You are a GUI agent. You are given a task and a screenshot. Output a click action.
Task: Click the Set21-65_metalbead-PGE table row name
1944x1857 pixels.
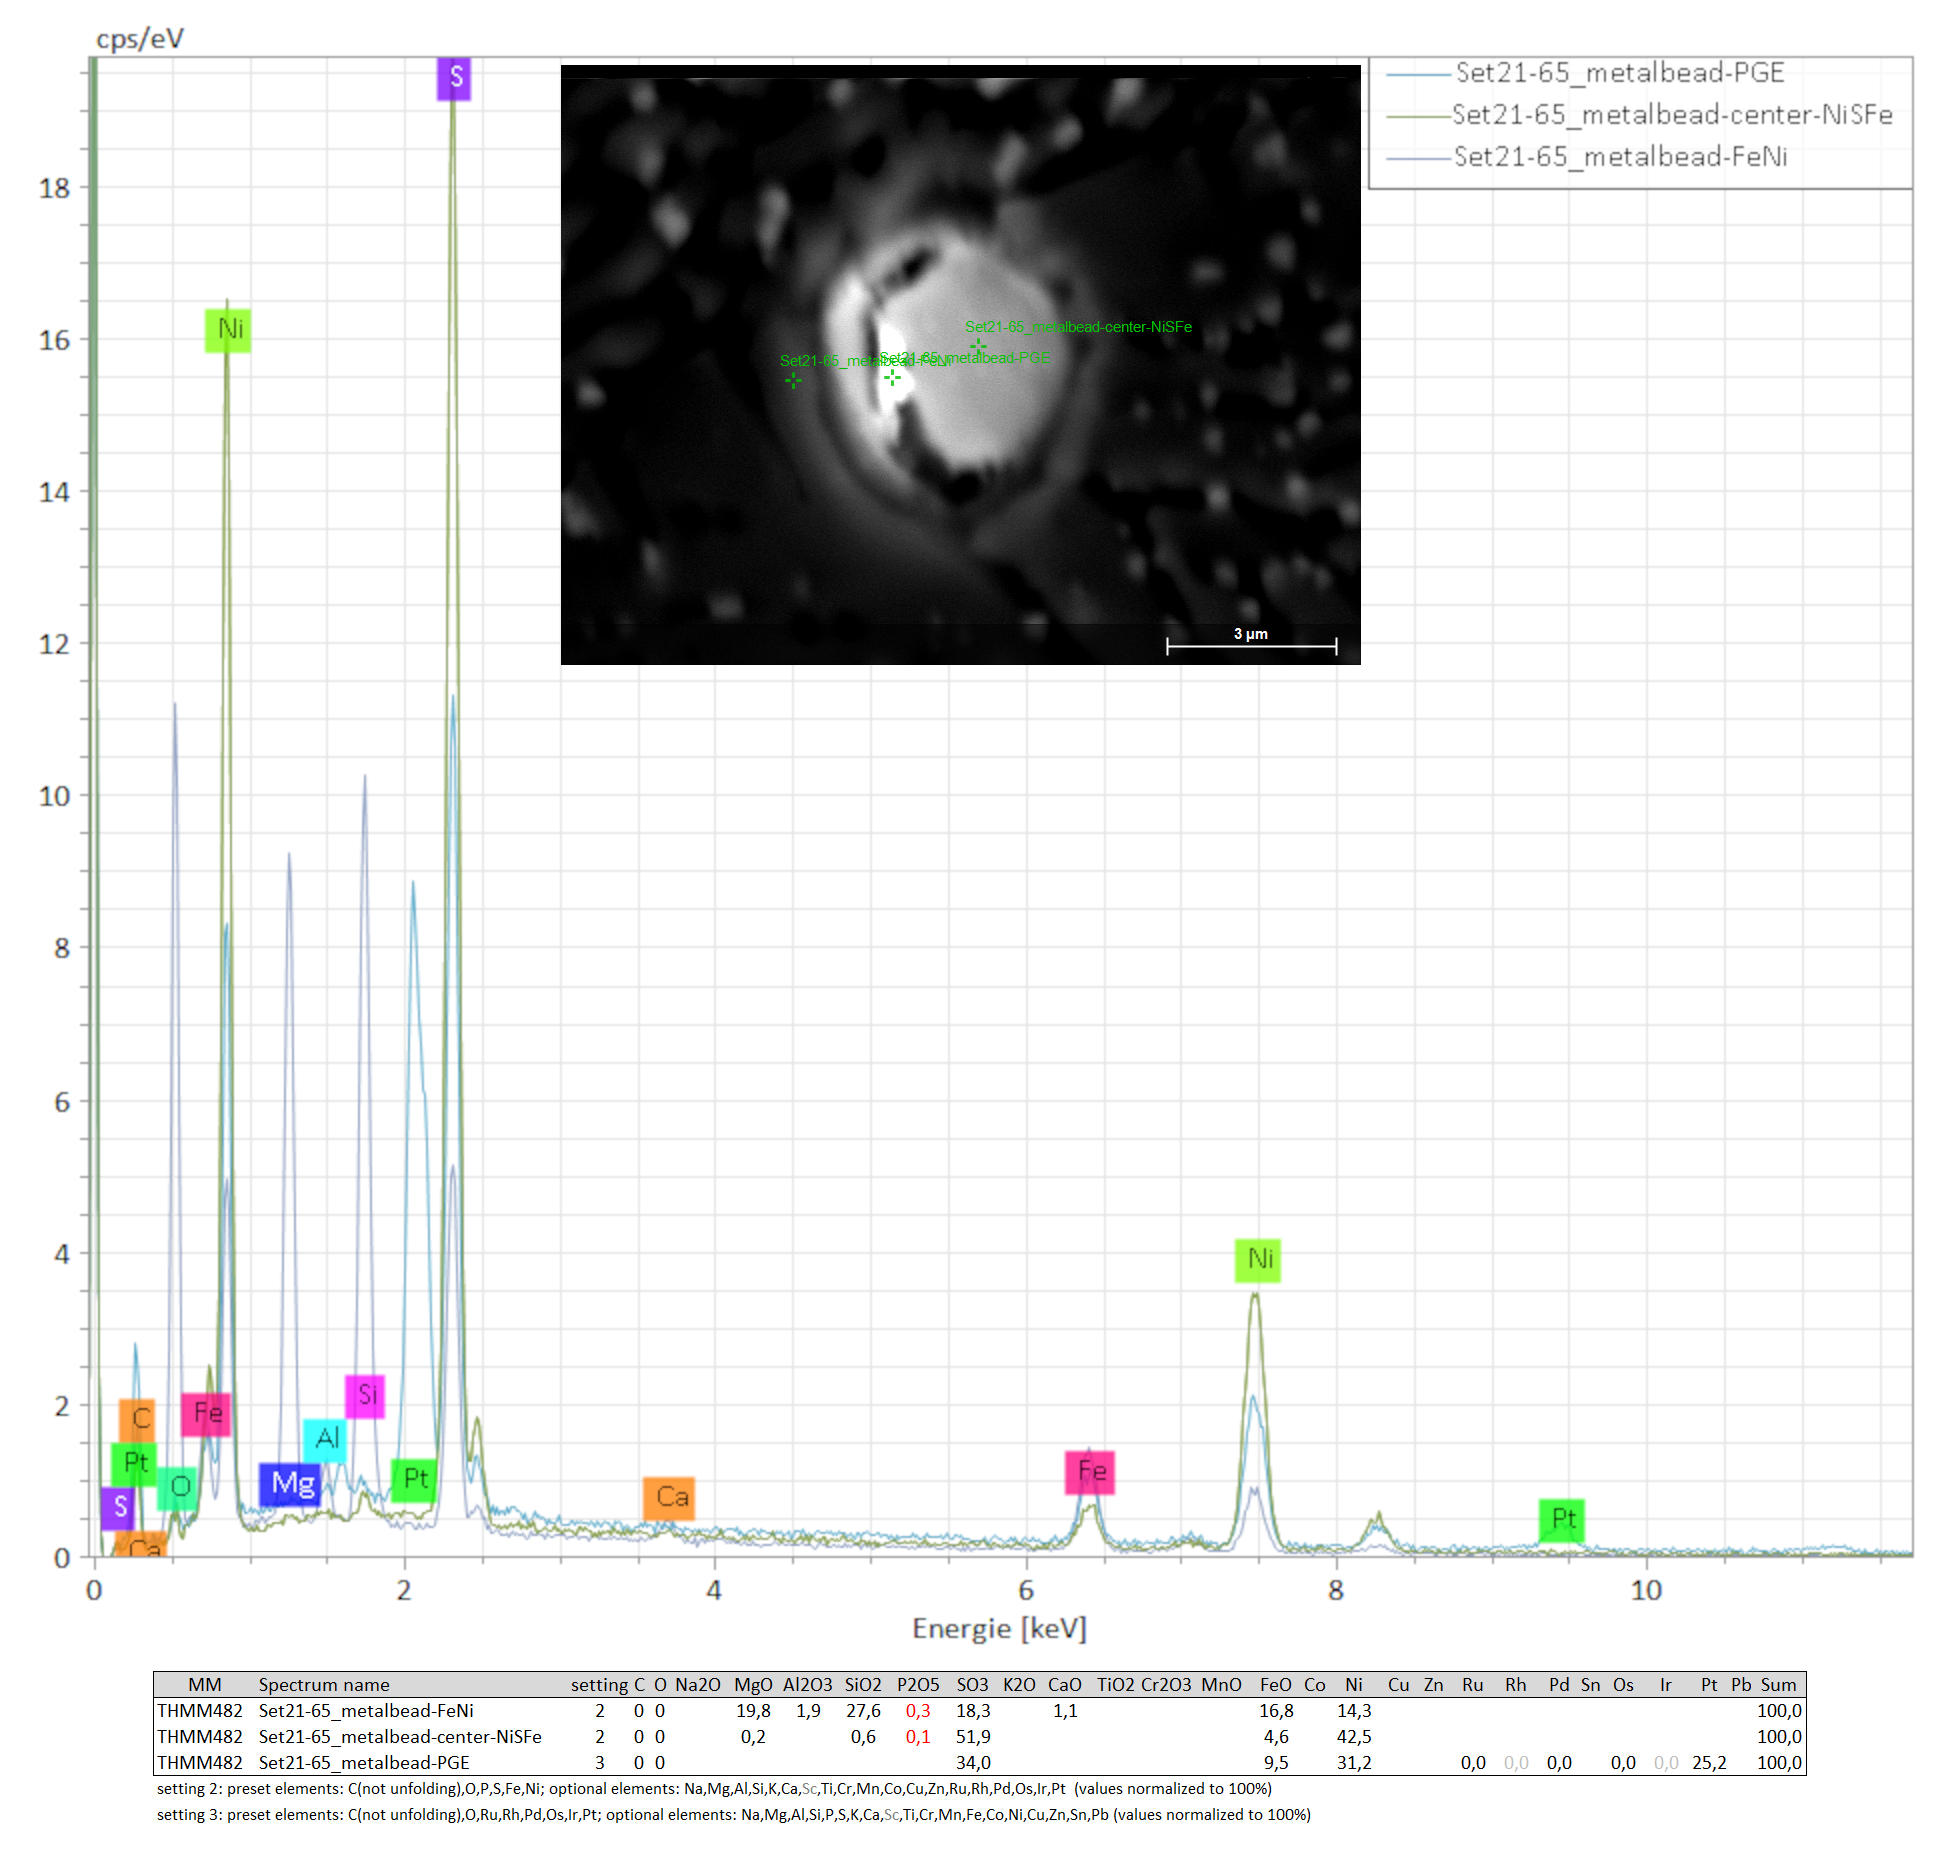(x=364, y=1762)
